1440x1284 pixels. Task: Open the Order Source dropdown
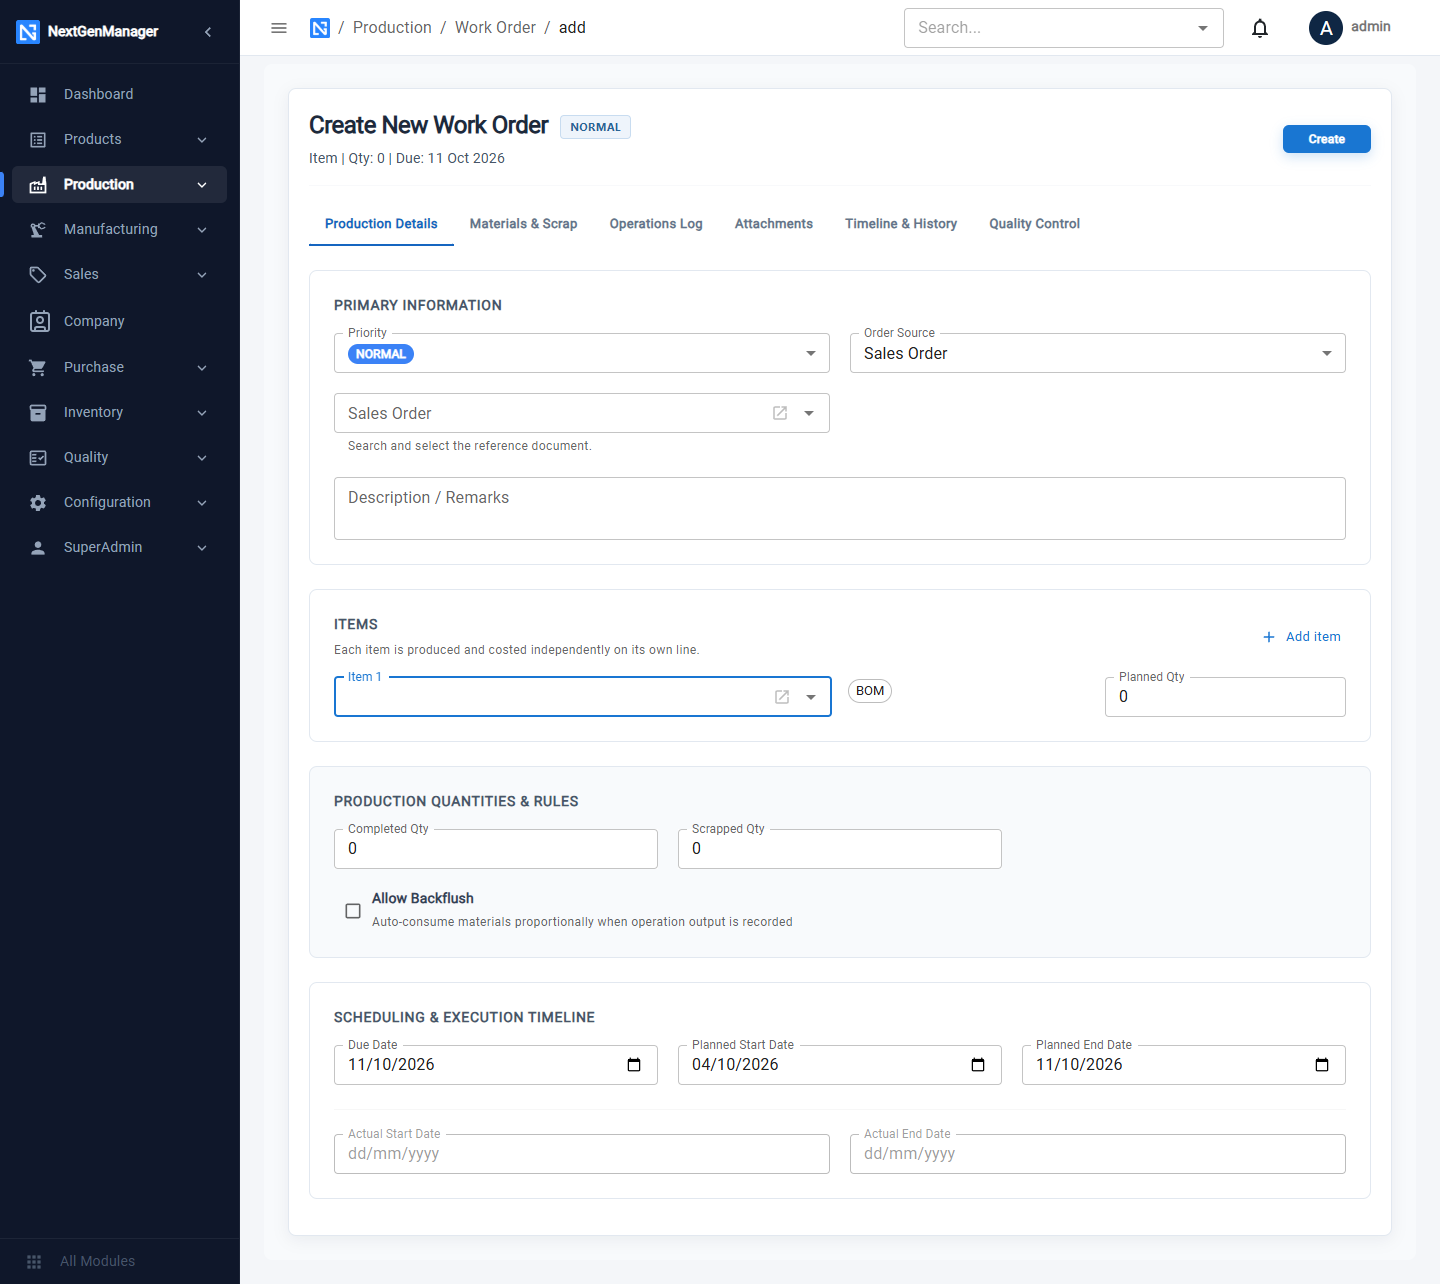click(x=1098, y=353)
